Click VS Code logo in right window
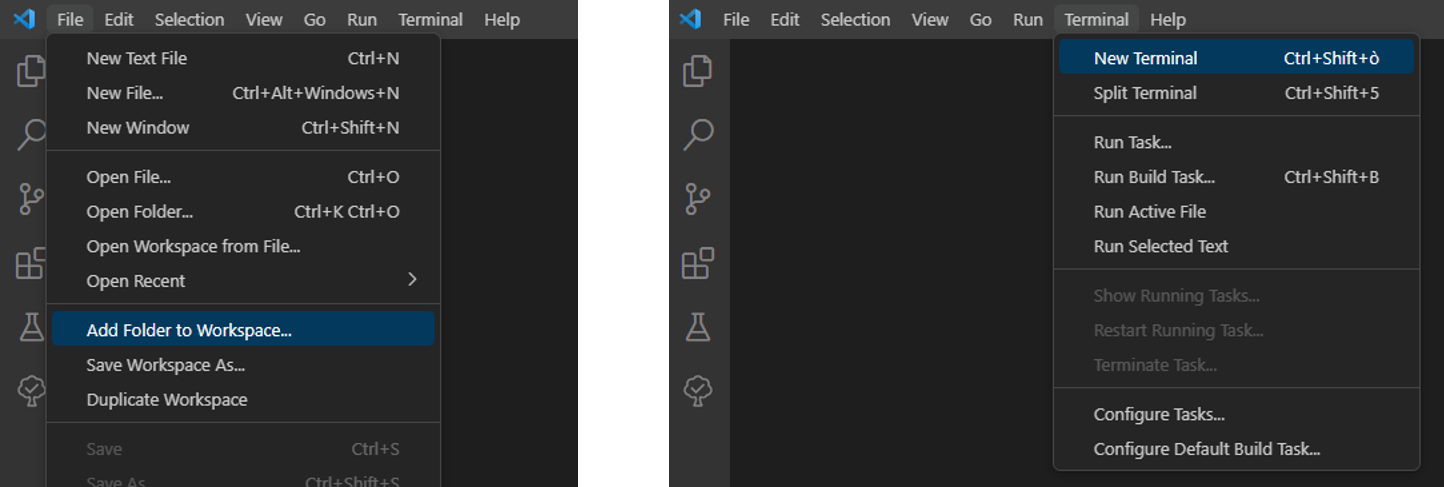 [690, 19]
